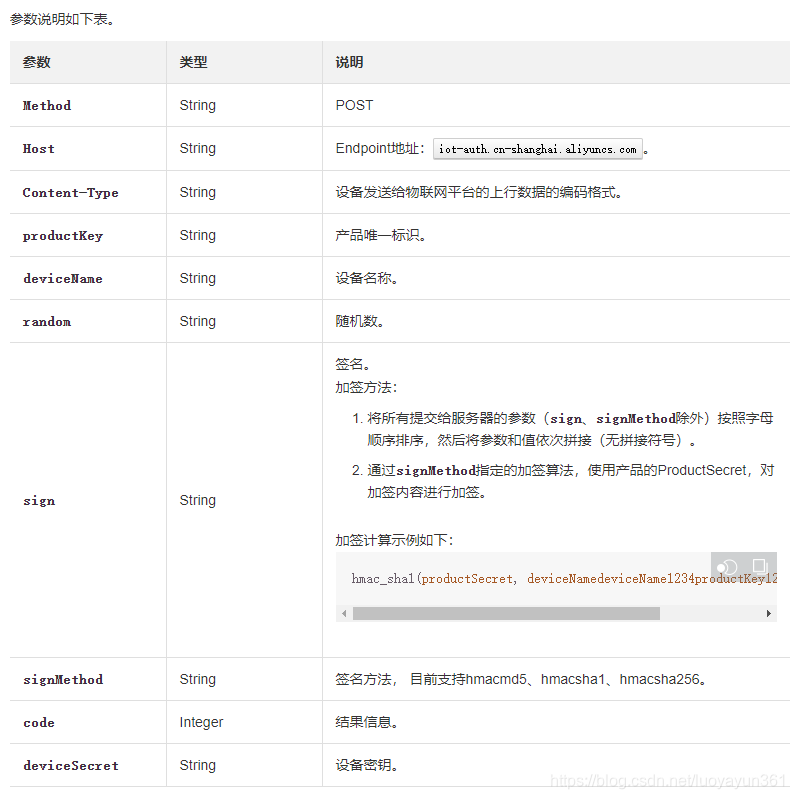Copy the hmac_sha1 code snippet
Viewport: 794px width, 799px height.
pyautogui.click(x=759, y=566)
